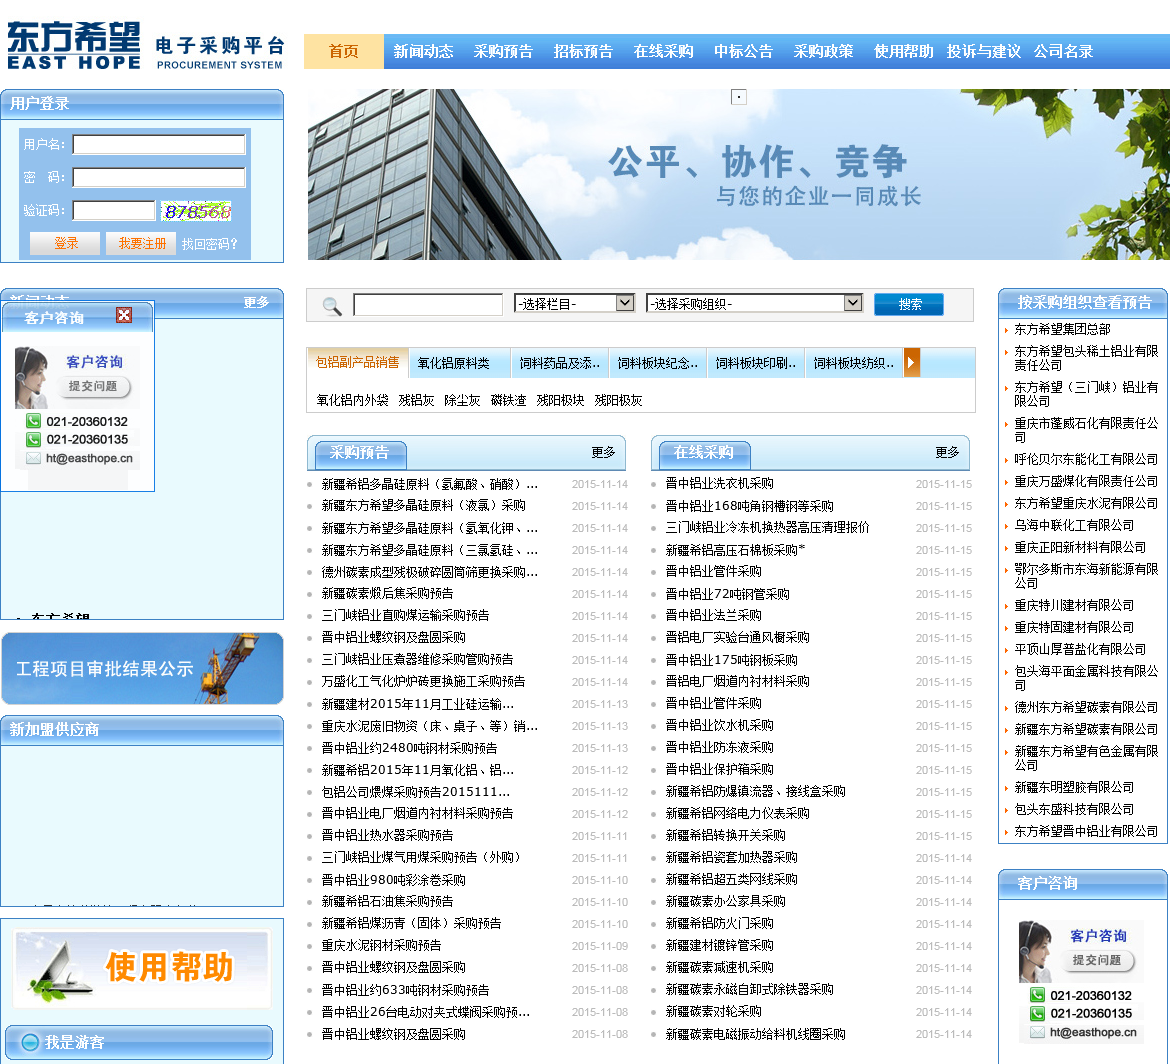Open 采购政策 in navigation bar
Screen dimensions: 1170x1064
[x=823, y=51]
